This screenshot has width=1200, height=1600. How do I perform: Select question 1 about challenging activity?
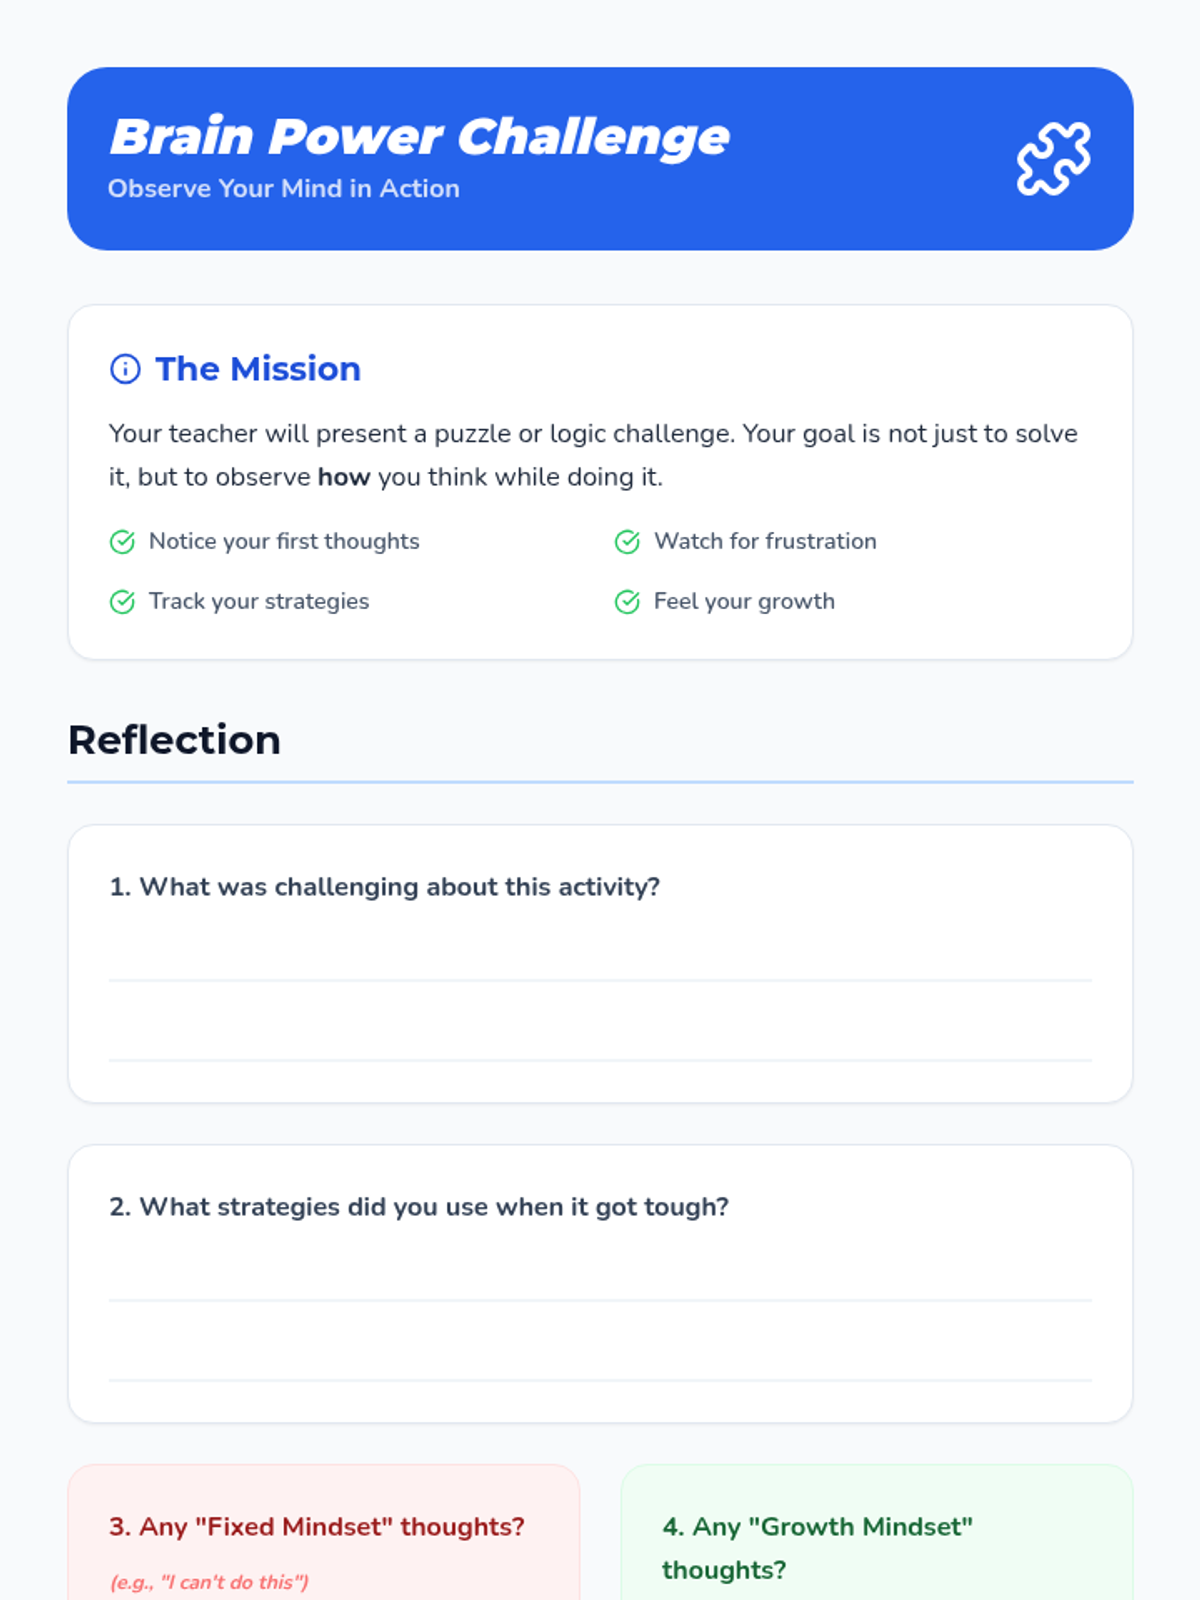tap(385, 887)
